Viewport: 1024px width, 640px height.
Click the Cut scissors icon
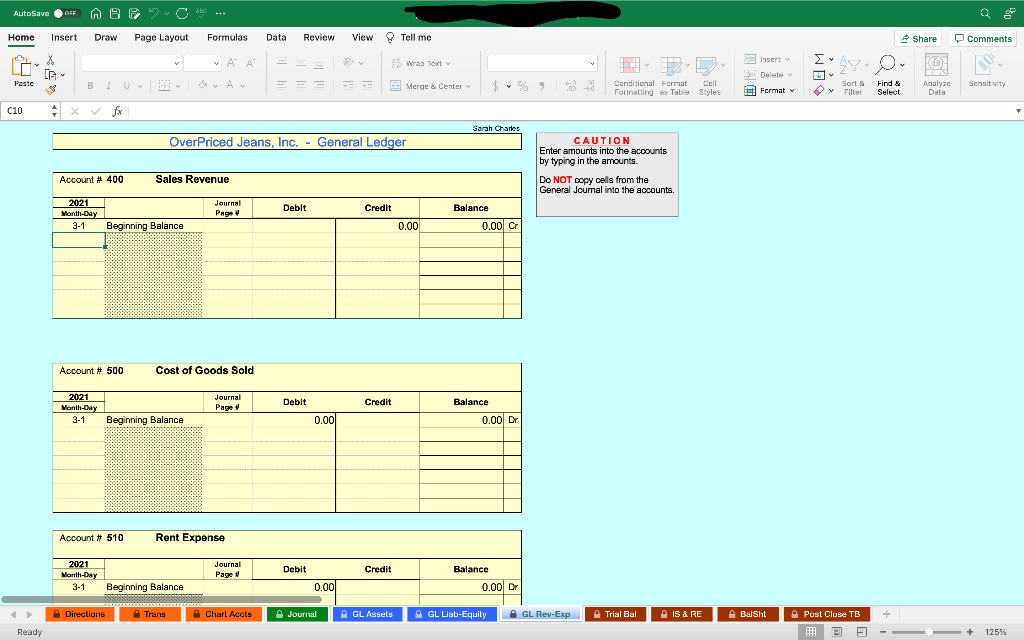(50, 59)
